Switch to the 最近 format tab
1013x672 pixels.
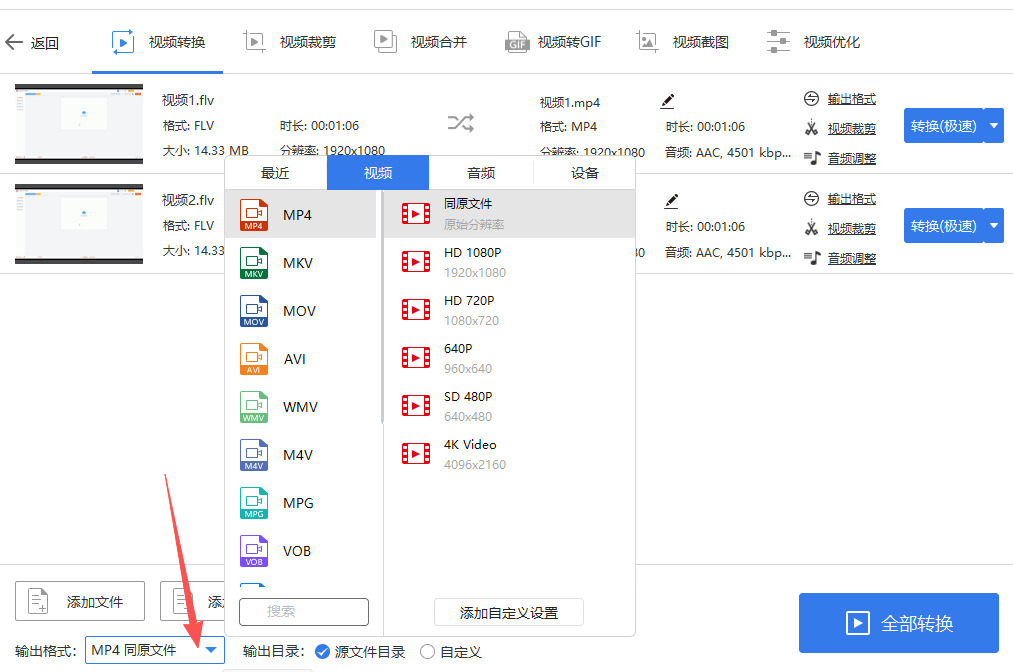tap(275, 173)
